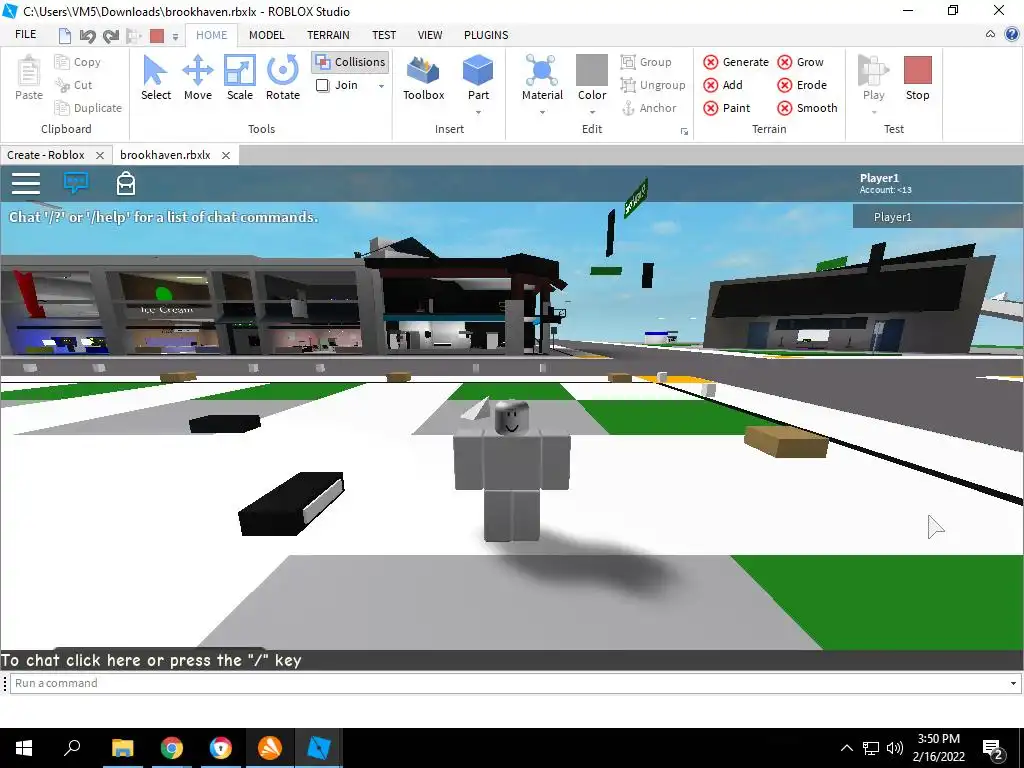The height and width of the screenshot is (768, 1024).
Task: Switch to the Create - Roblox document tab
Action: click(x=46, y=155)
